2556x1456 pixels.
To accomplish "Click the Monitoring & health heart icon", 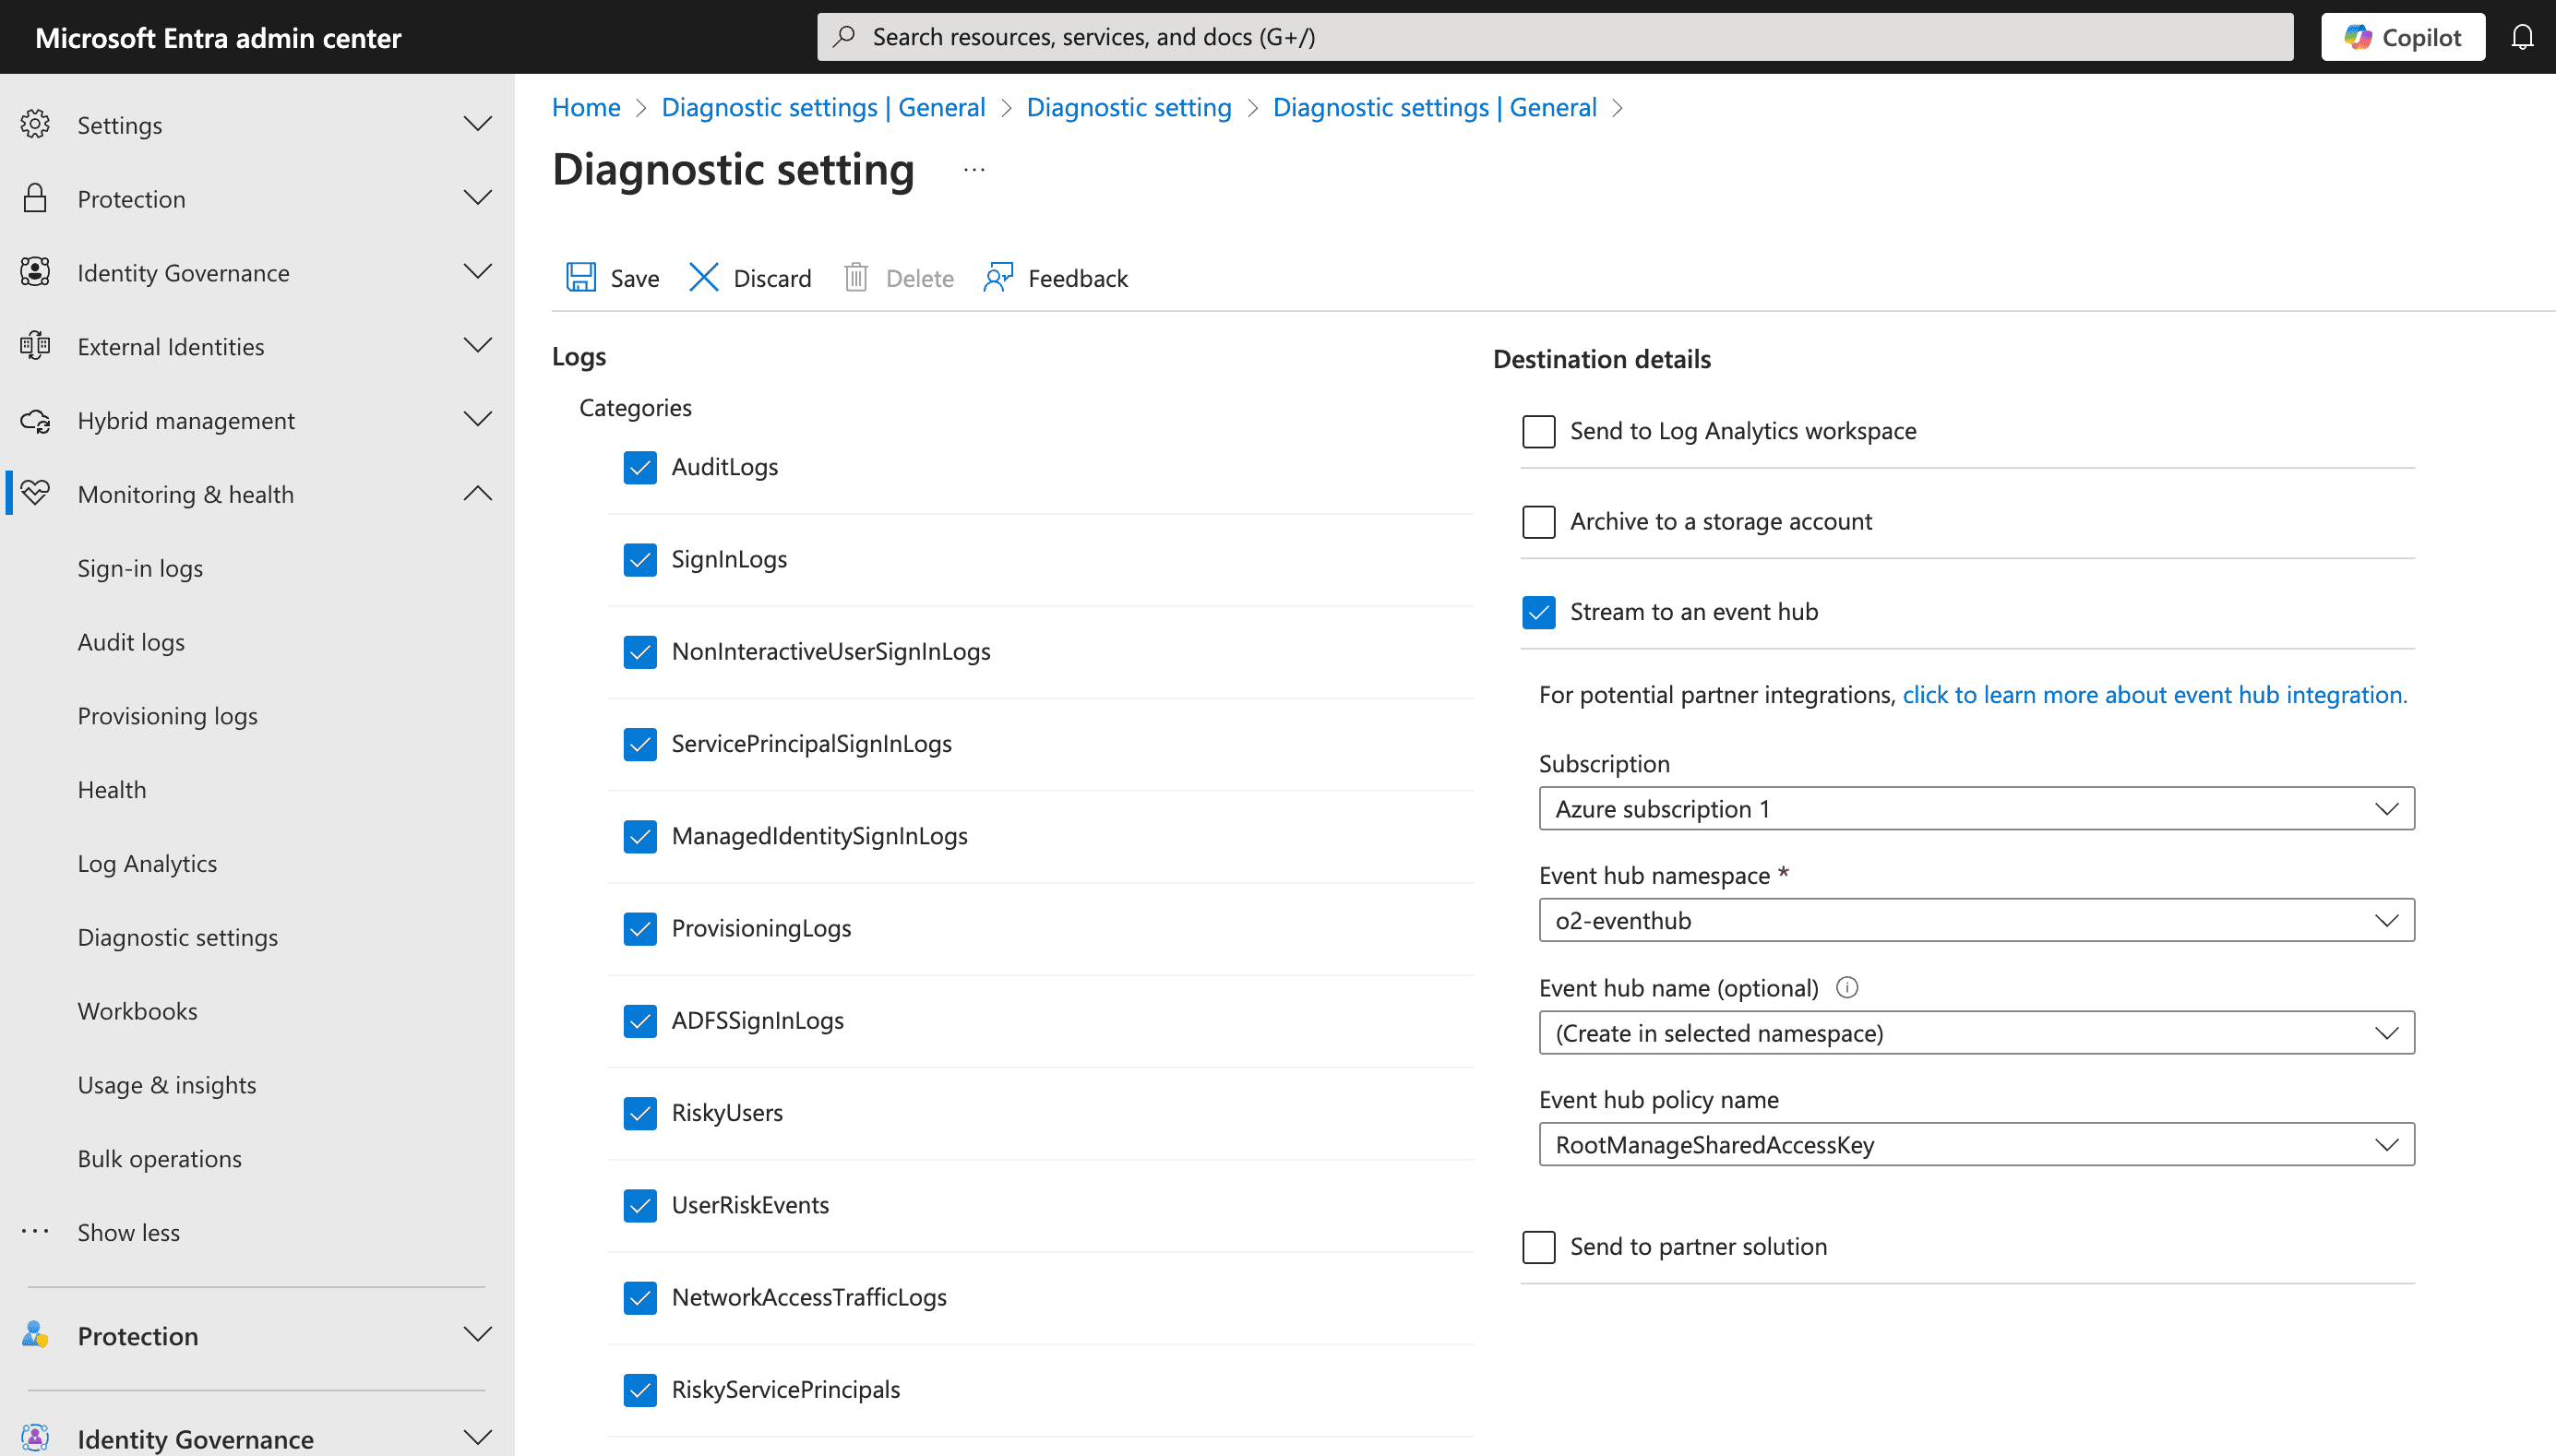I will [x=36, y=493].
